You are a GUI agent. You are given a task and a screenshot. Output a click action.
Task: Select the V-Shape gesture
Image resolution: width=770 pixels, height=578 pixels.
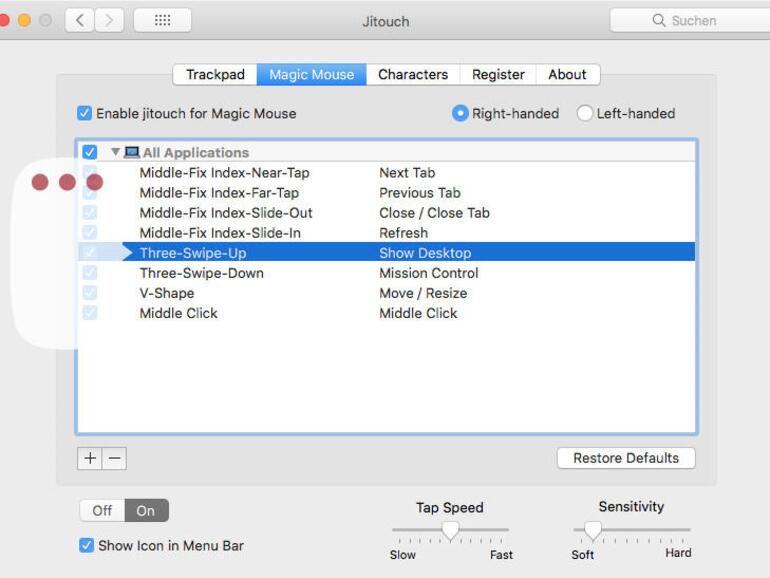[x=167, y=293]
